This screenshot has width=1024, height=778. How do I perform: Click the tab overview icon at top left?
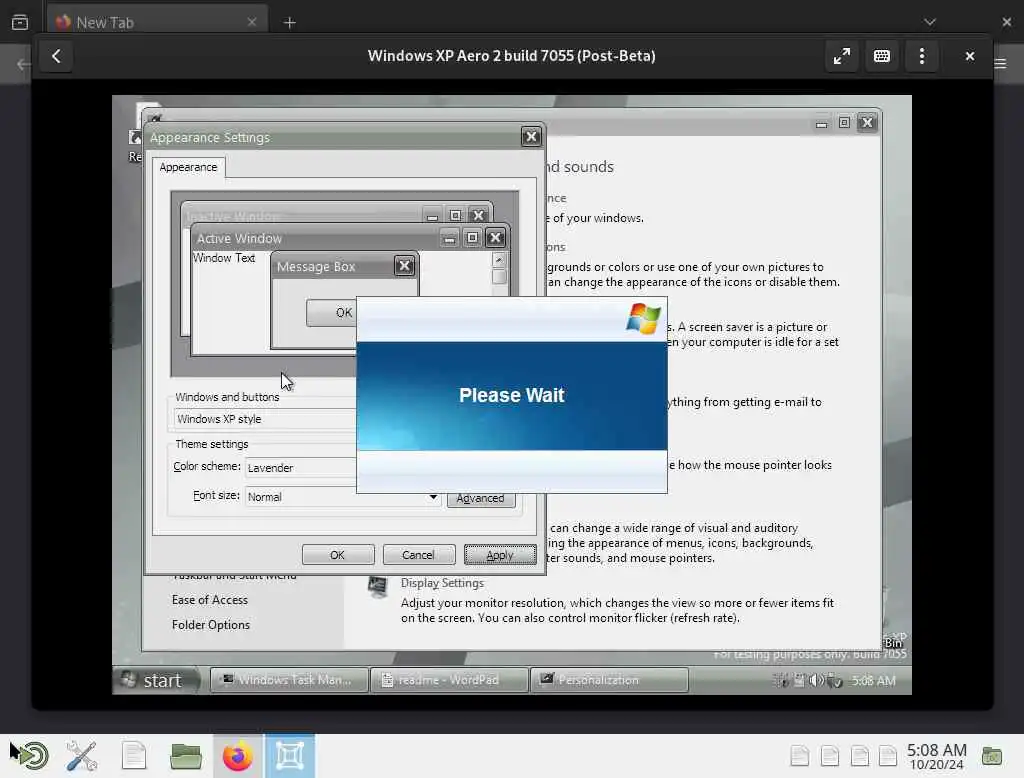[20, 22]
